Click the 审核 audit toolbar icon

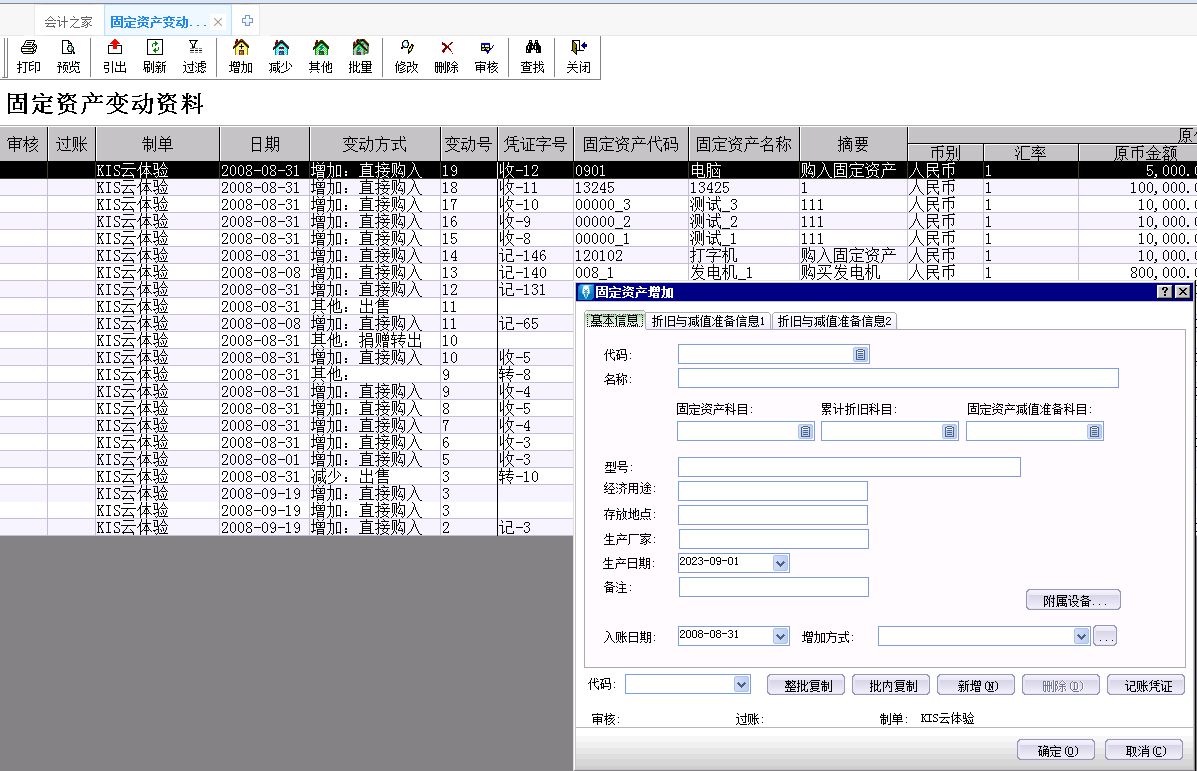tap(486, 57)
